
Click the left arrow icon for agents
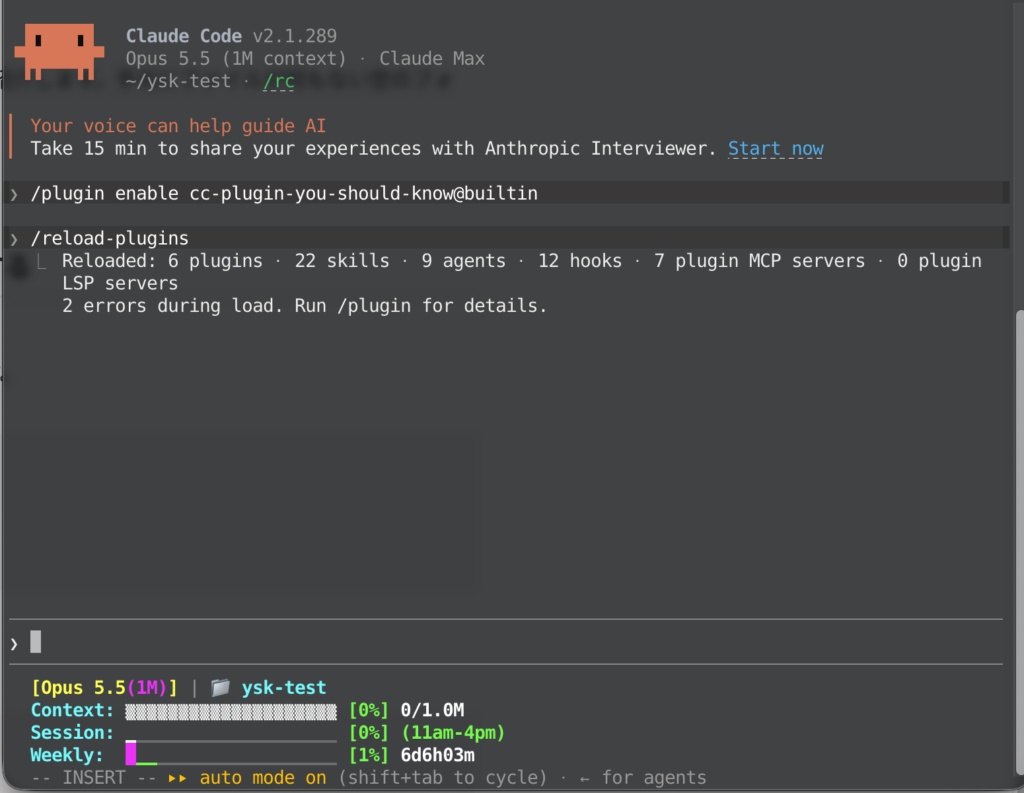pyautogui.click(x=584, y=779)
